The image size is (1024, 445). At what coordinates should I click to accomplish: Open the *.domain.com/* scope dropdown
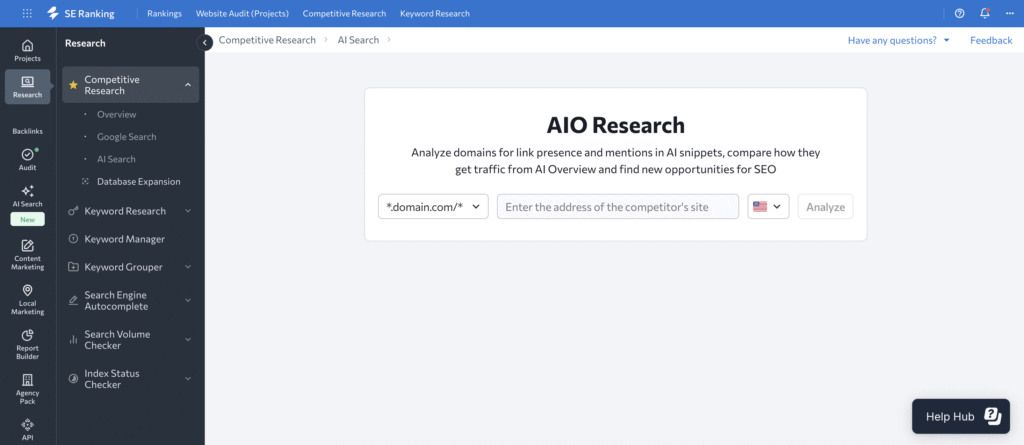tap(433, 207)
